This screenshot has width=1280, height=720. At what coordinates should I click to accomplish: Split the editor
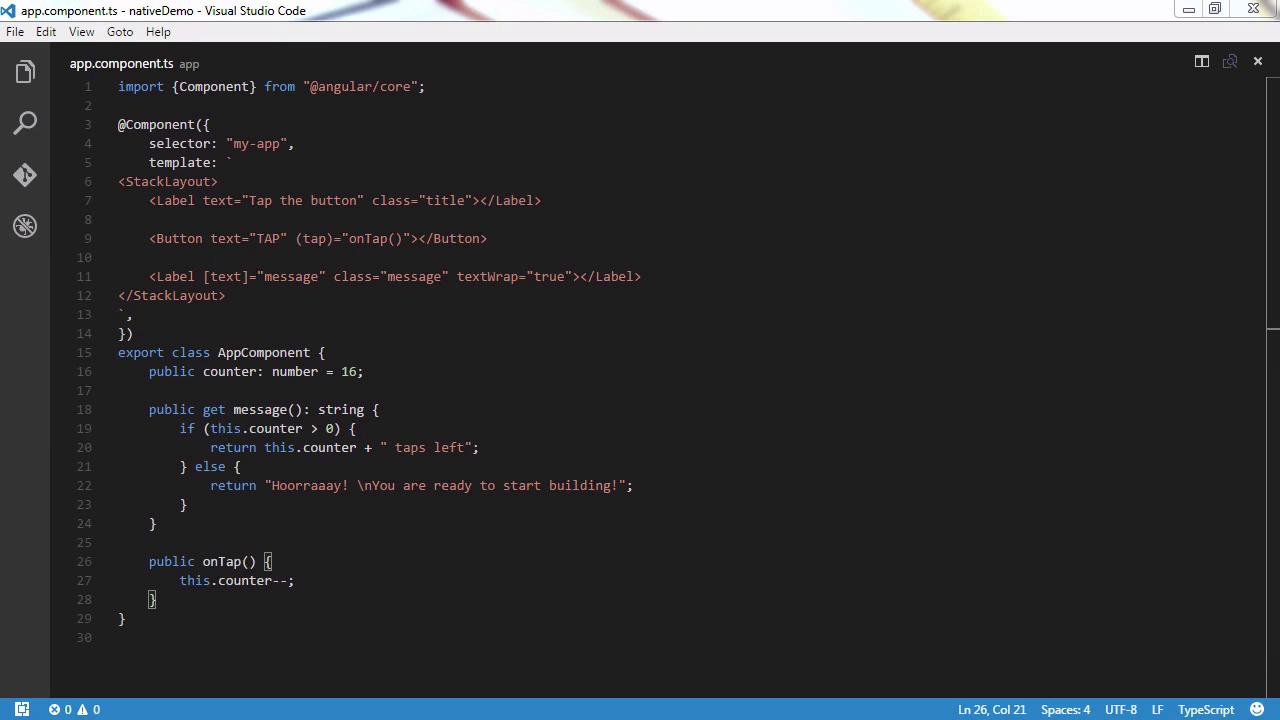tap(1202, 62)
